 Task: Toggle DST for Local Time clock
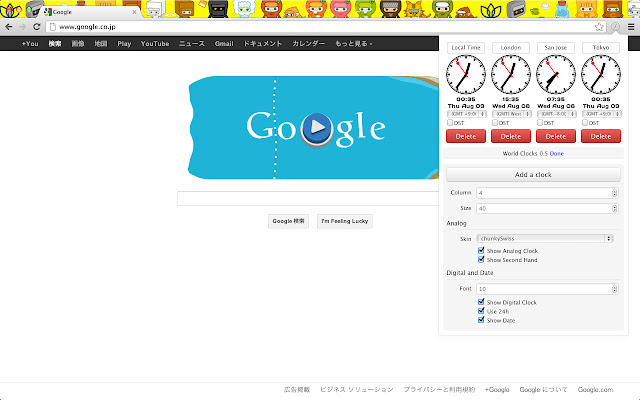click(450, 122)
